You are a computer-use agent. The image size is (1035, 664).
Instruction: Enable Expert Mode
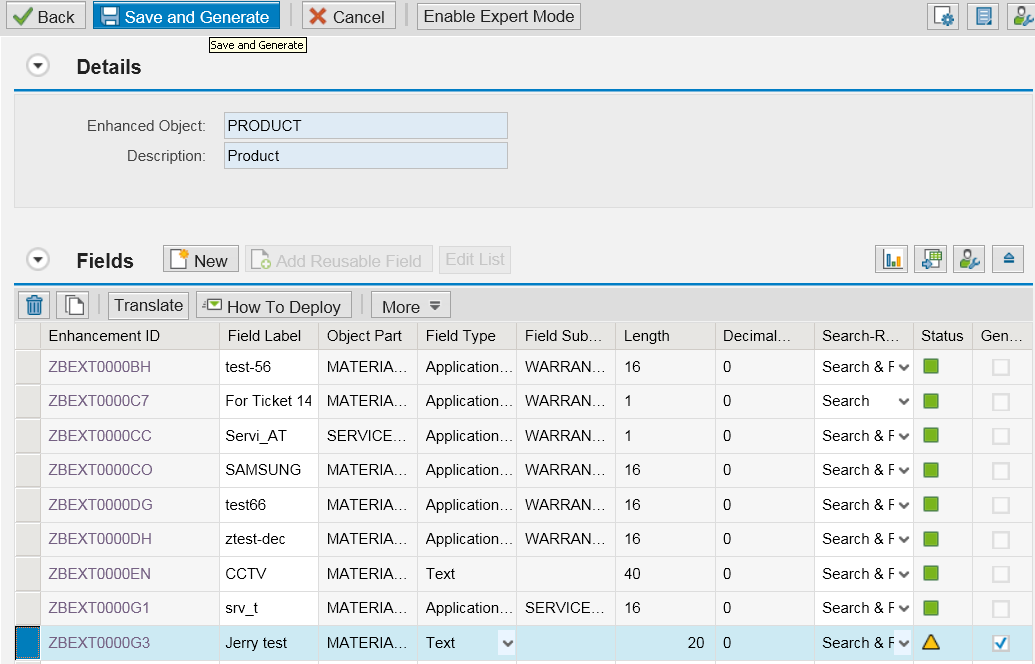pyautogui.click(x=498, y=16)
